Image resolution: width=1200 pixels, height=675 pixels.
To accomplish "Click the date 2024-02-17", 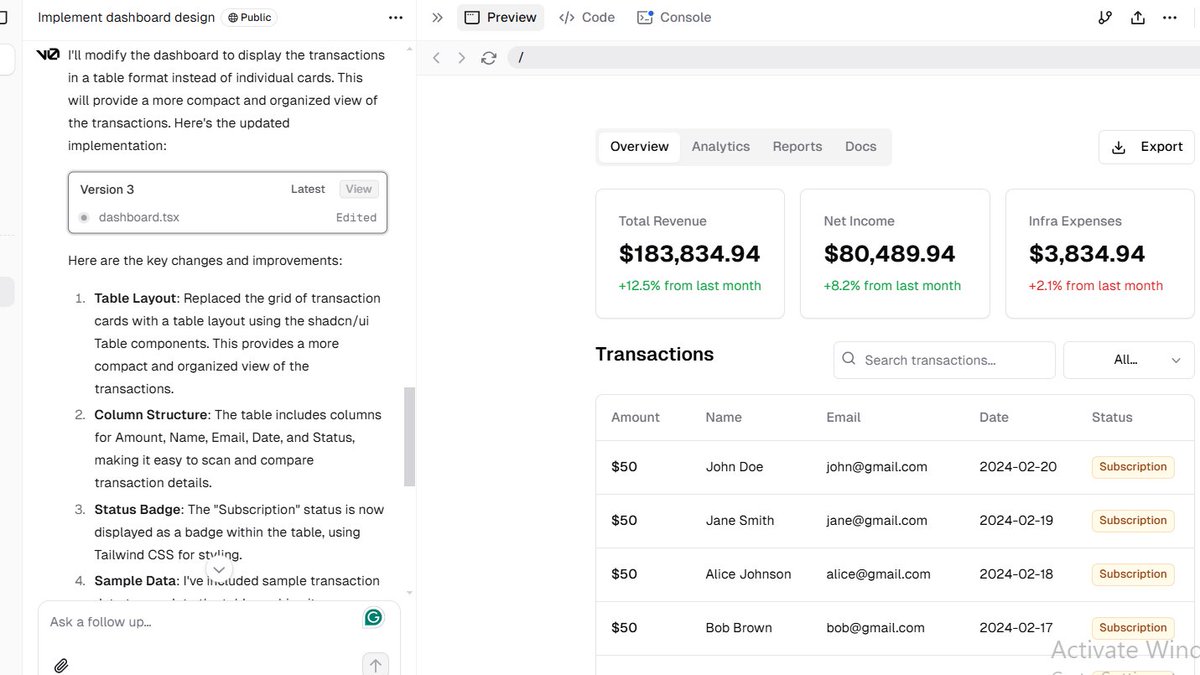I will click(x=1016, y=628).
